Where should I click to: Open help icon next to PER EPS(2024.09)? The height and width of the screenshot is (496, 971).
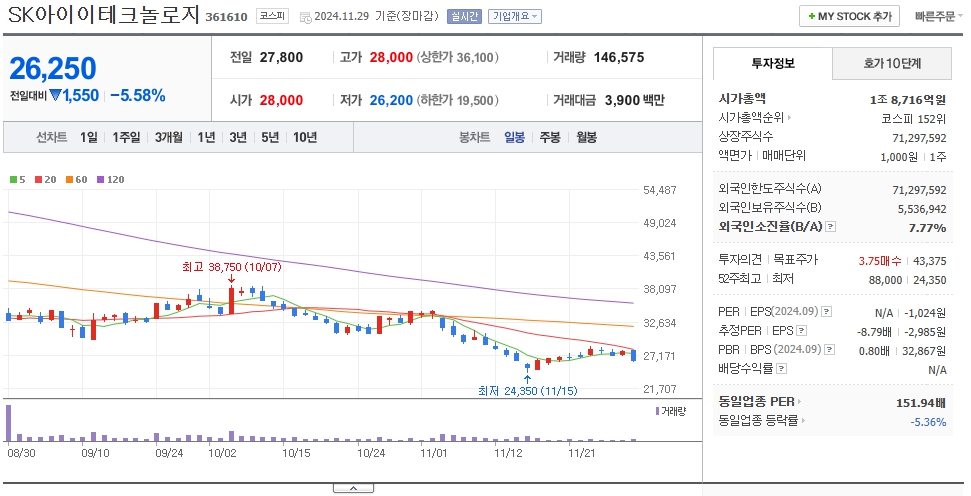[827, 311]
